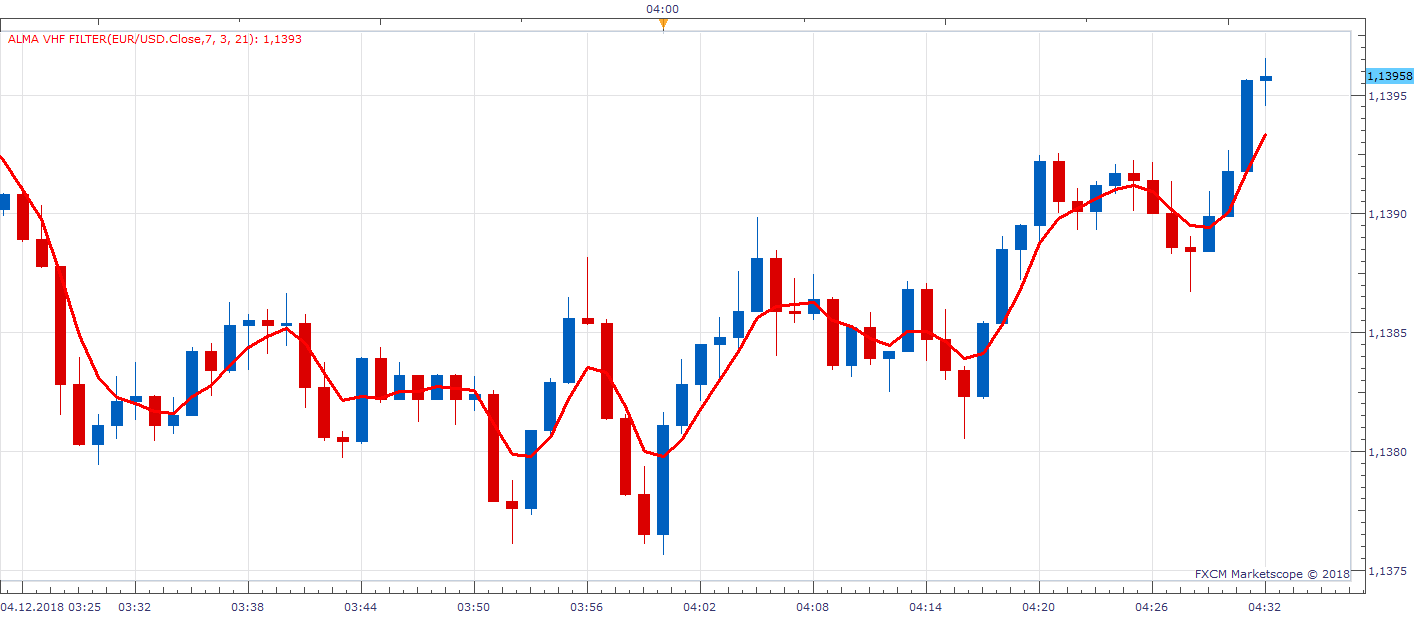This screenshot has width=1423, height=619.
Task: Select the tall blue candle under the 04:00 marker
Action: (x=663, y=480)
